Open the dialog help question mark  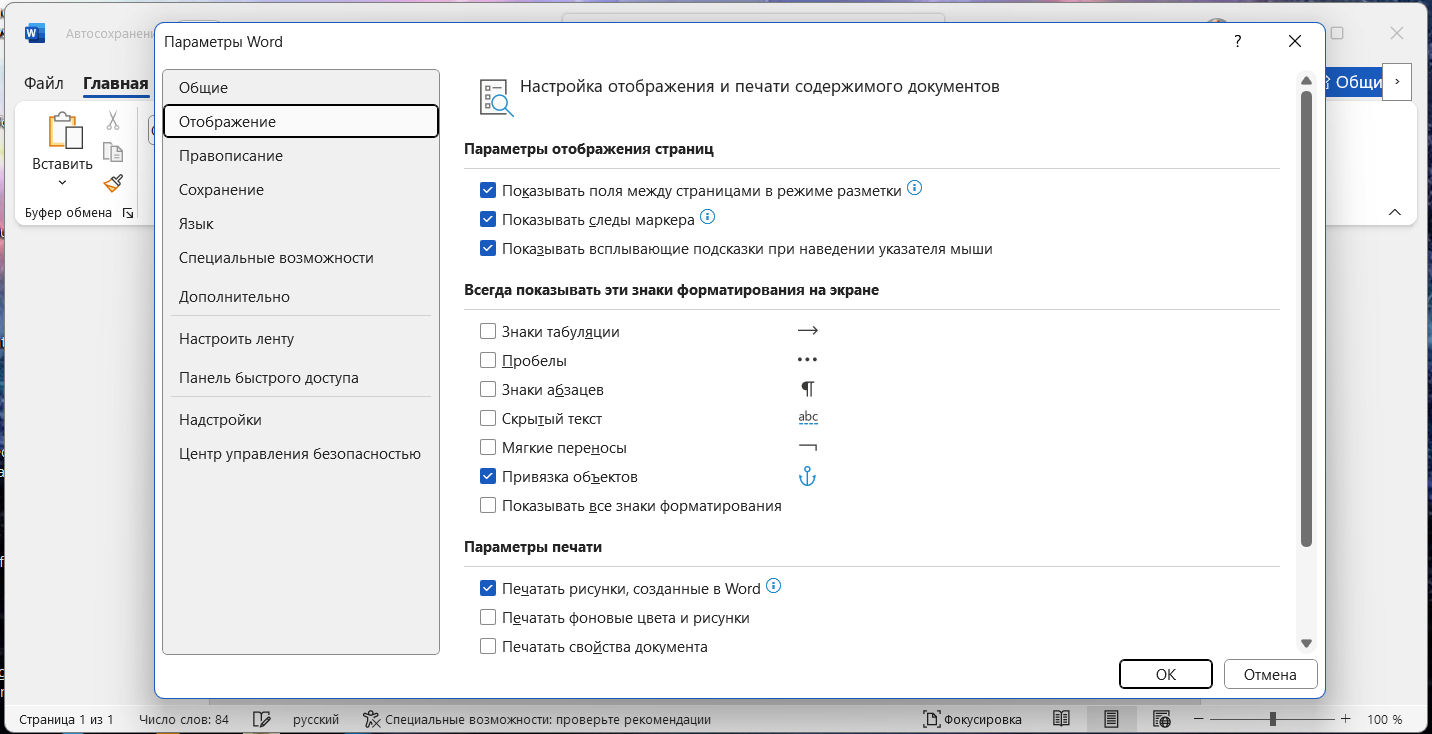pos(1238,42)
